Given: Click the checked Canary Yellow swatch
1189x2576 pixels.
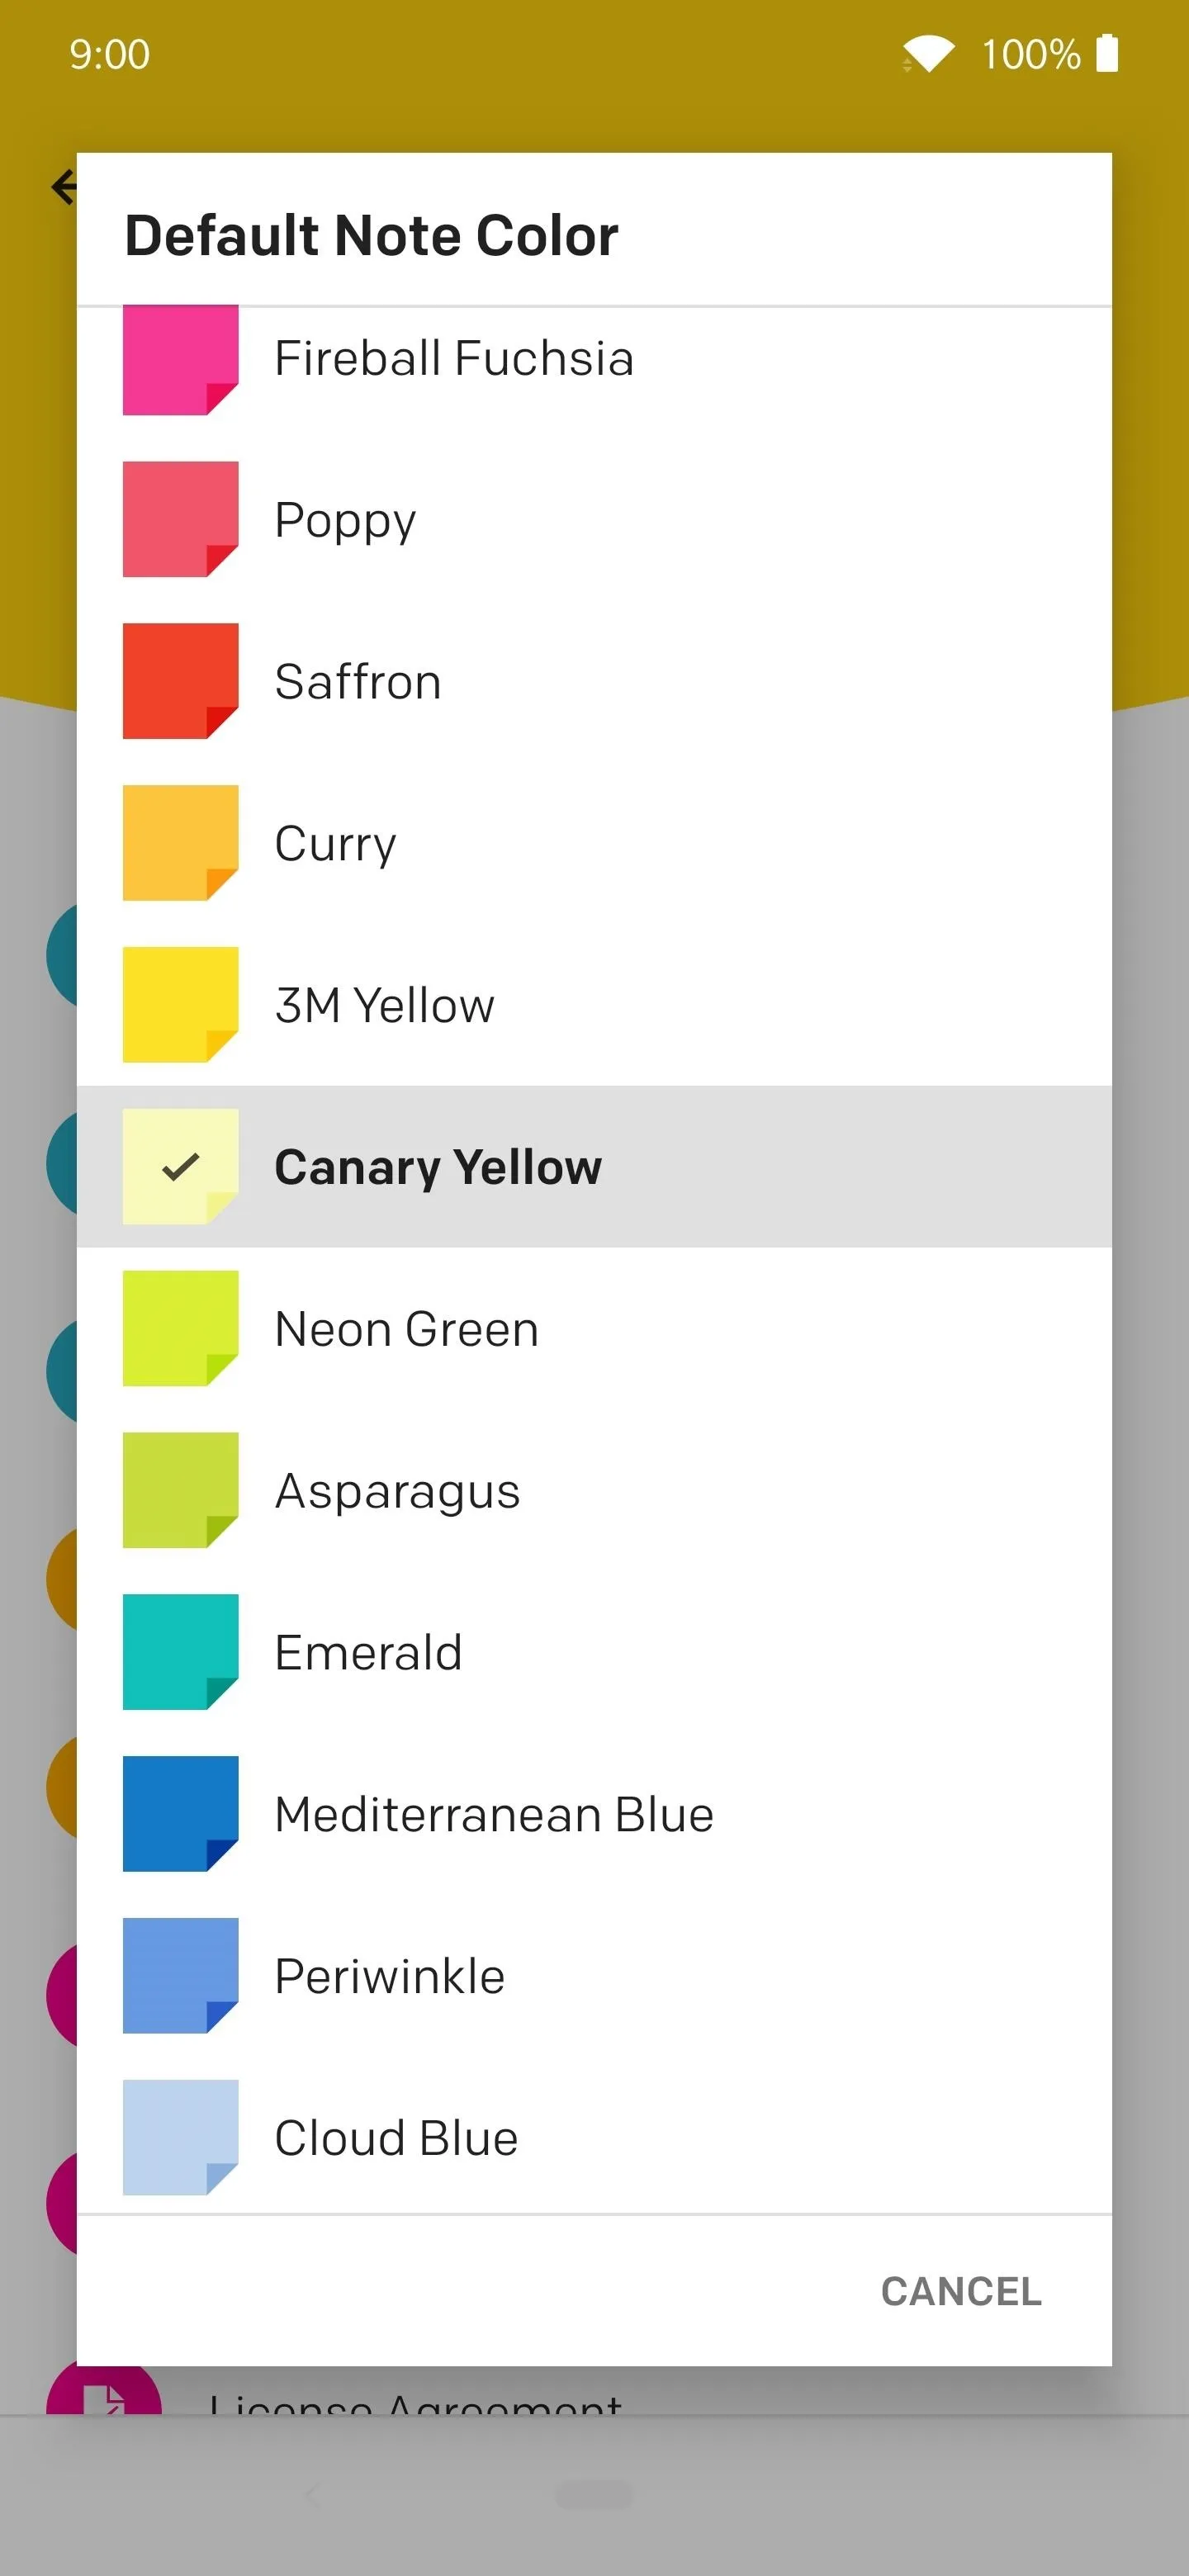Looking at the screenshot, I should (x=180, y=1166).
